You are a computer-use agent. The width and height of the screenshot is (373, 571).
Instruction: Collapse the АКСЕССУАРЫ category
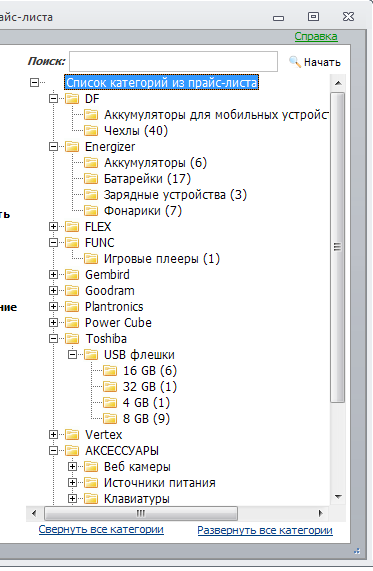[x=53, y=451]
